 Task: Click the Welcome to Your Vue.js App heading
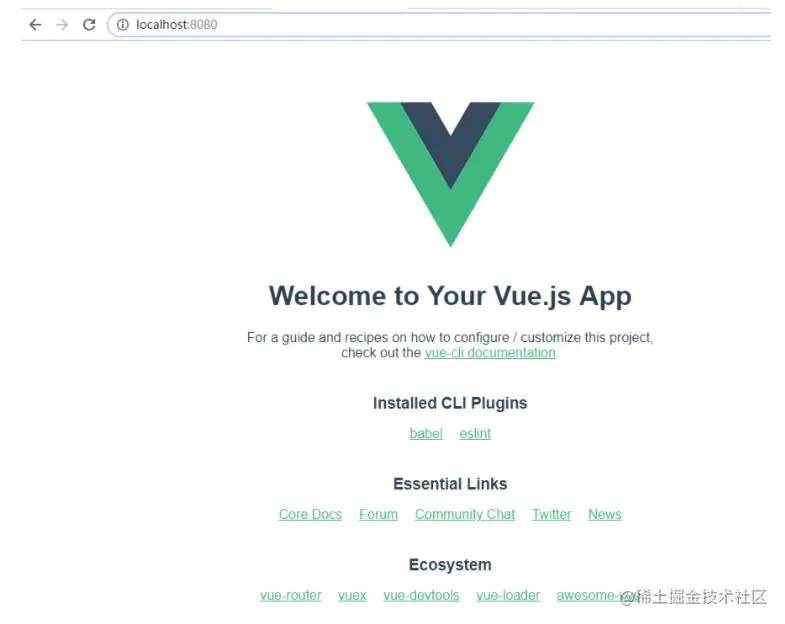(x=450, y=296)
